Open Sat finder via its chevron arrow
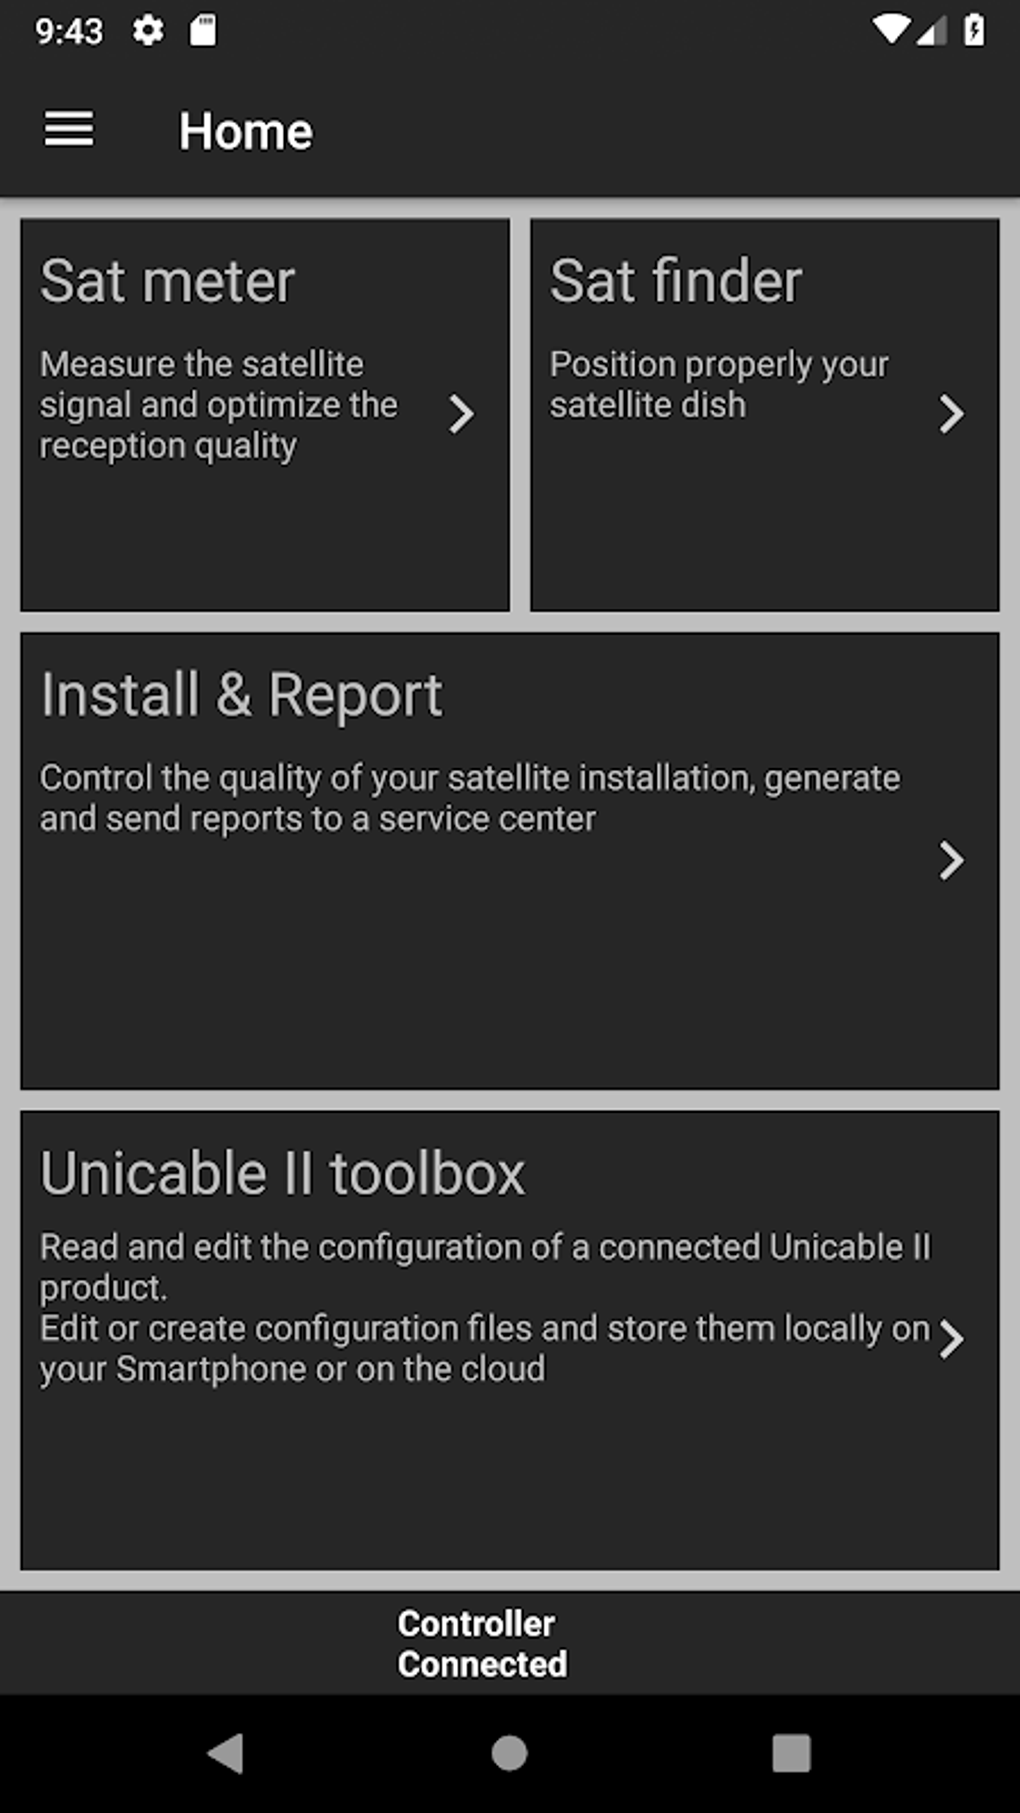 [x=950, y=414]
